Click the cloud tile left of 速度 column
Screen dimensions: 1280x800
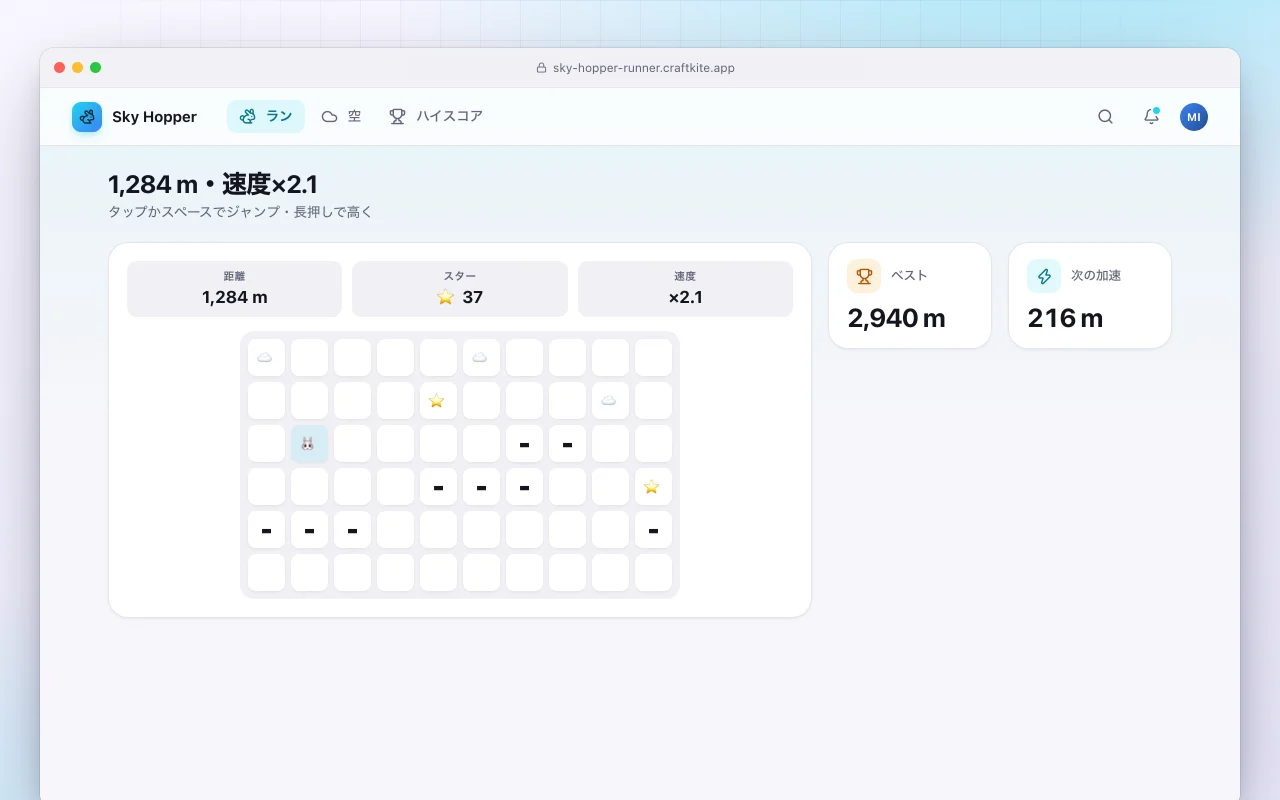point(481,357)
